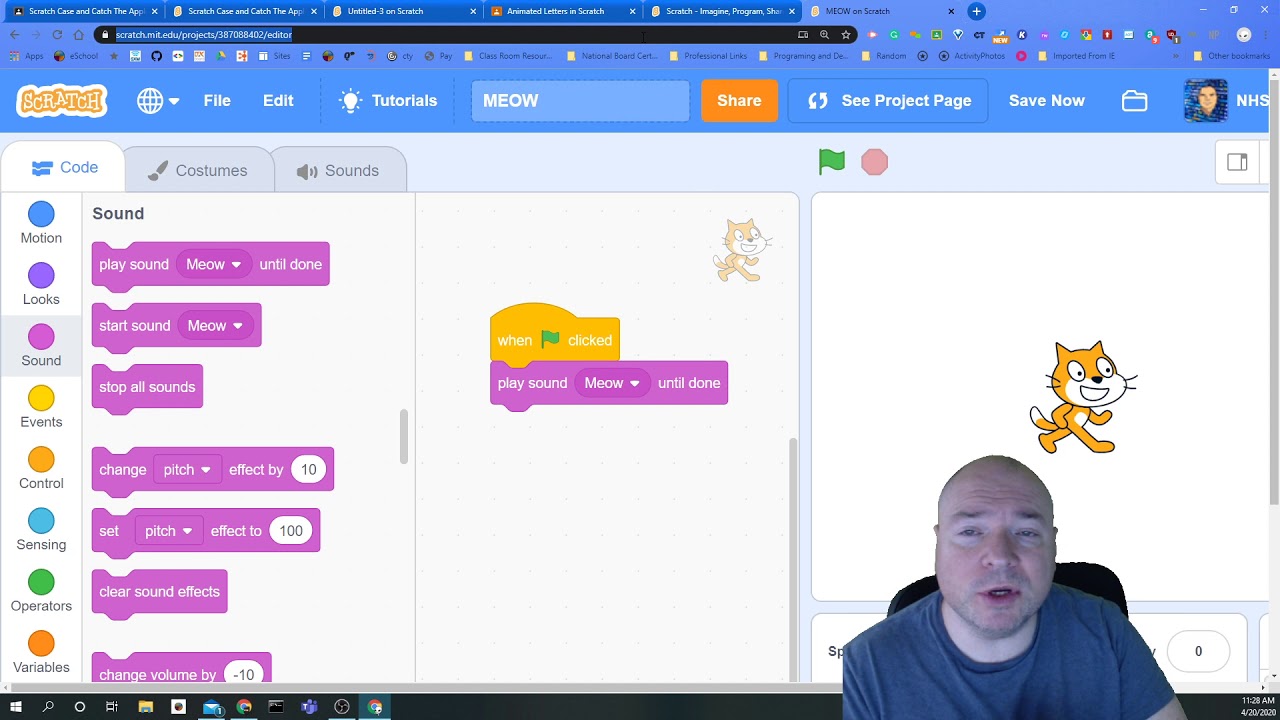Click the browser address bar URL
This screenshot has height=720, width=1280.
coord(203,34)
